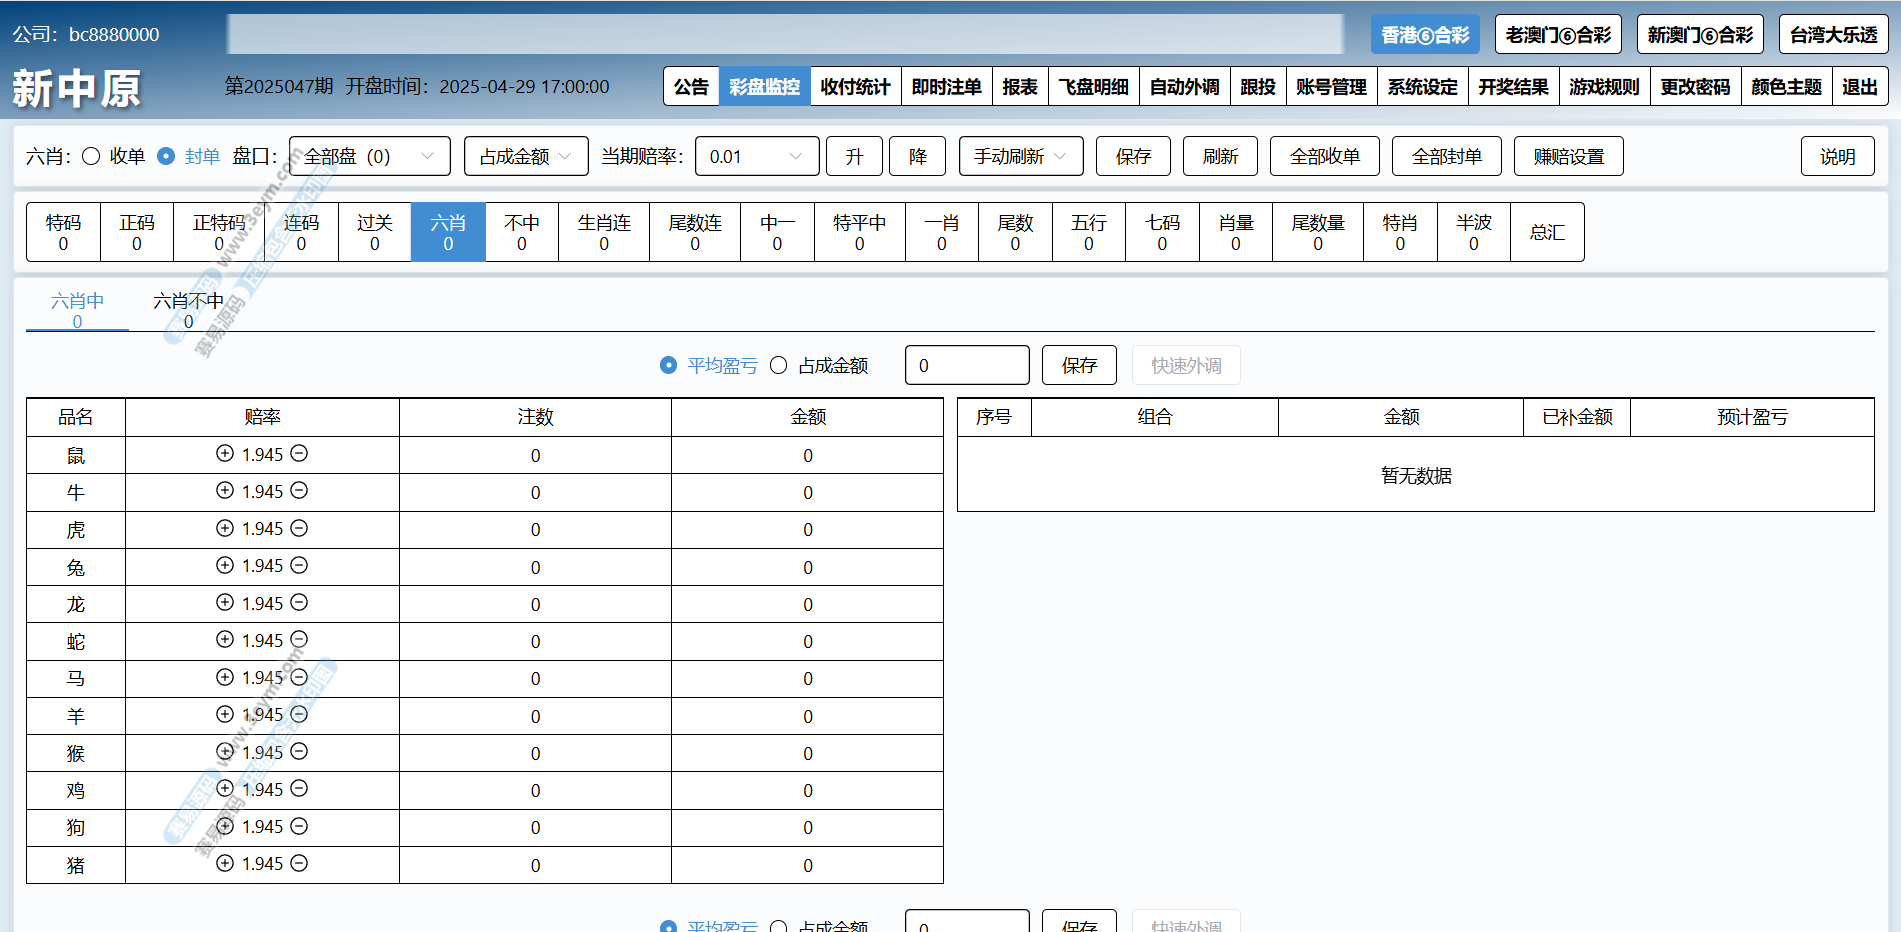Increase odds with plus icon for 虎
Viewport: 1901px width, 932px height.
pos(225,528)
